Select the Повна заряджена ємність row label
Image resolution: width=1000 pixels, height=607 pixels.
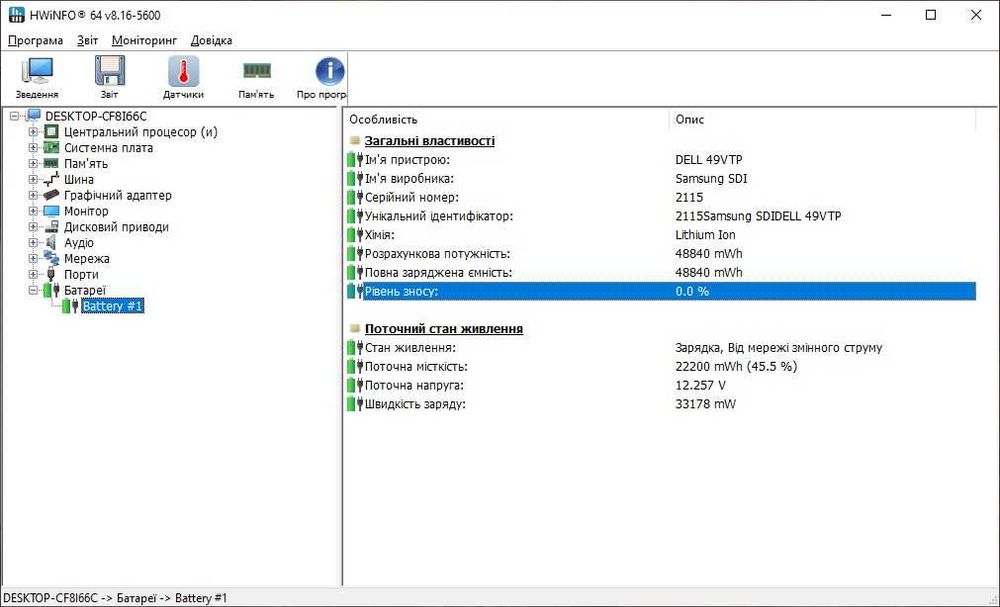[x=438, y=273]
